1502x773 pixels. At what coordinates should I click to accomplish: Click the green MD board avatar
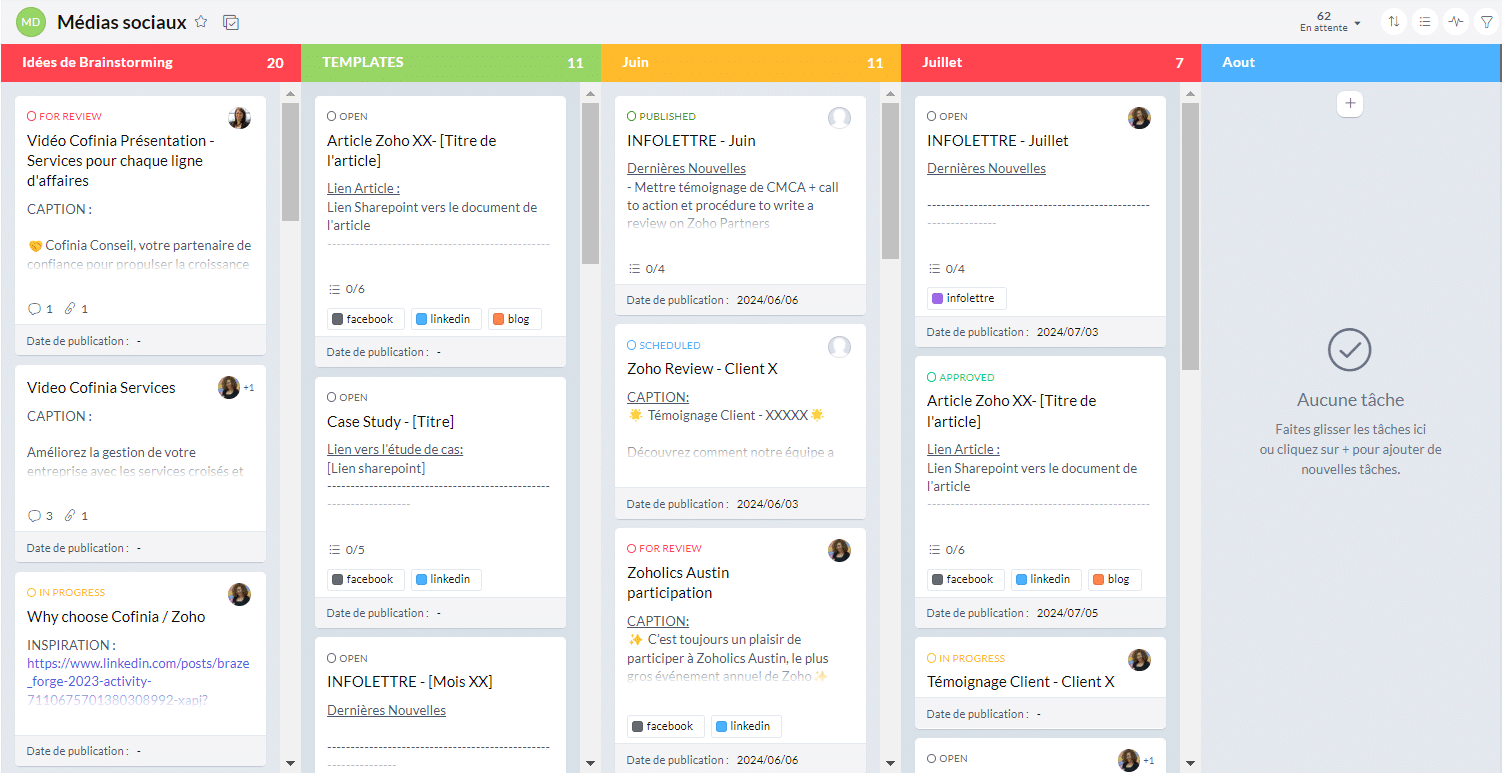[30, 21]
